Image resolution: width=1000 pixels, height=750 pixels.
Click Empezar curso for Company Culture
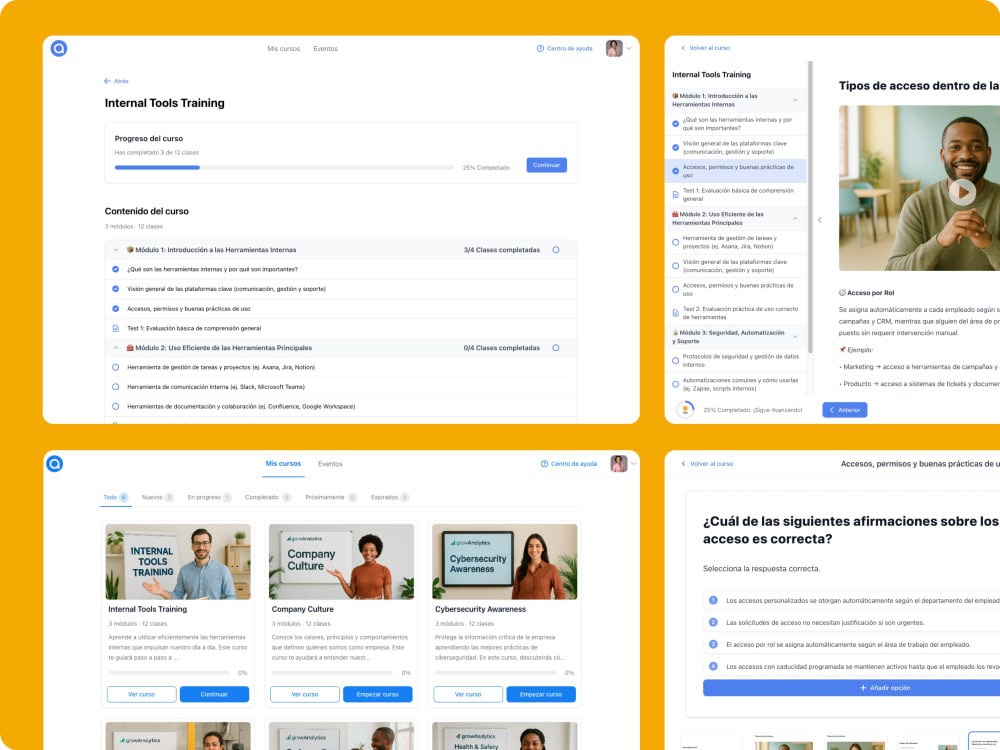(x=378, y=695)
